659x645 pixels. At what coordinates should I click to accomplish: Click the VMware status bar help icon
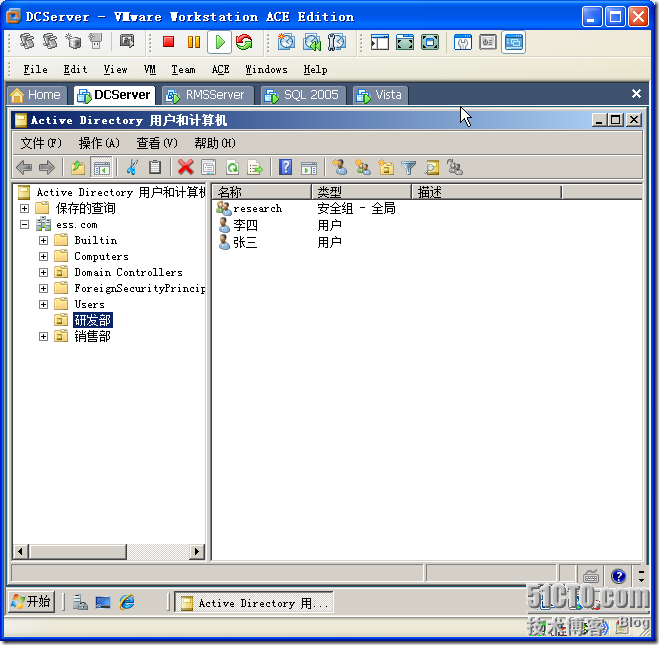pos(618,576)
